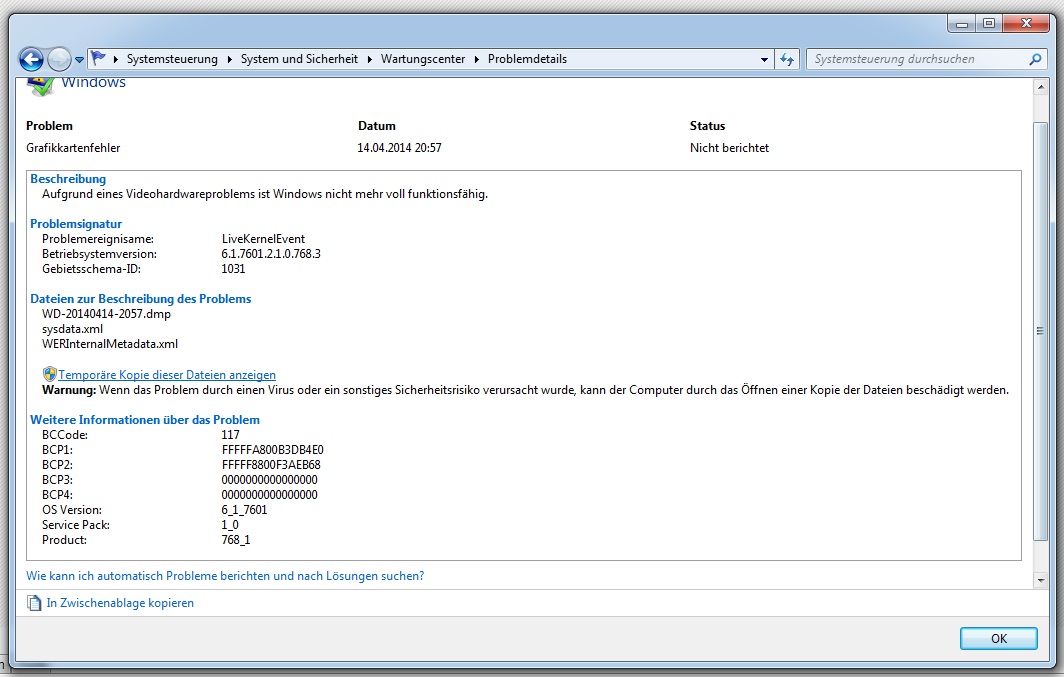
Task: Click the Gebietsschema-ID value 1031
Action: (x=233, y=269)
